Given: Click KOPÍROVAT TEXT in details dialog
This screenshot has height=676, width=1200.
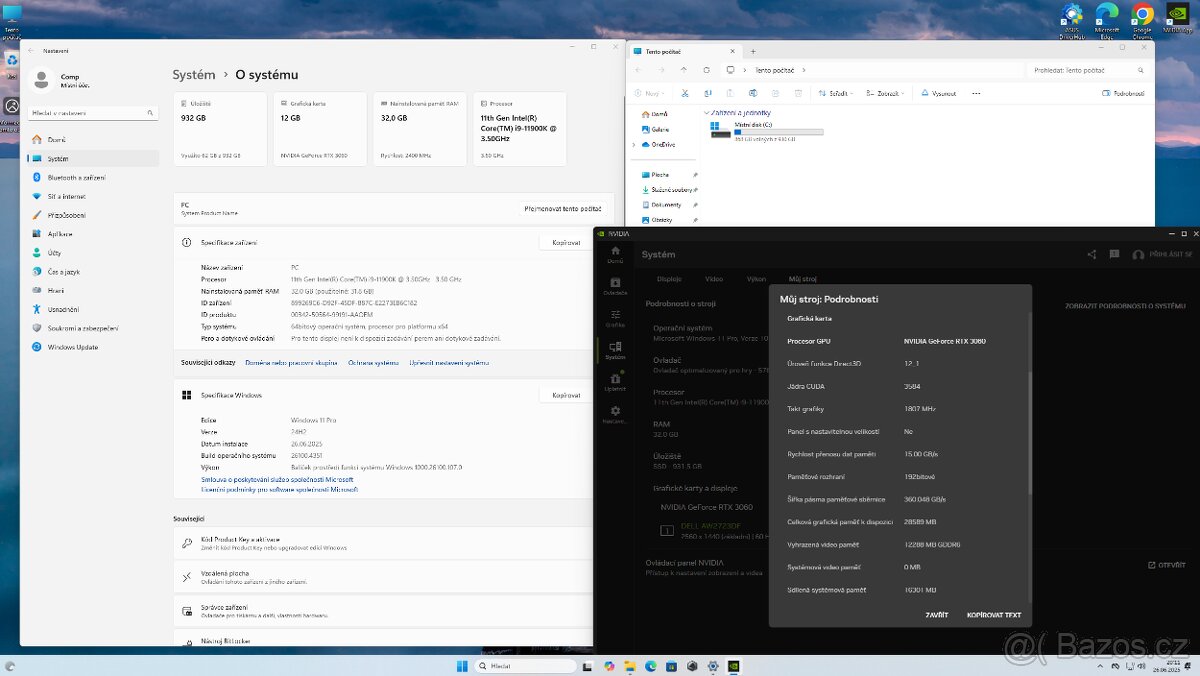Looking at the screenshot, I should click(x=994, y=615).
